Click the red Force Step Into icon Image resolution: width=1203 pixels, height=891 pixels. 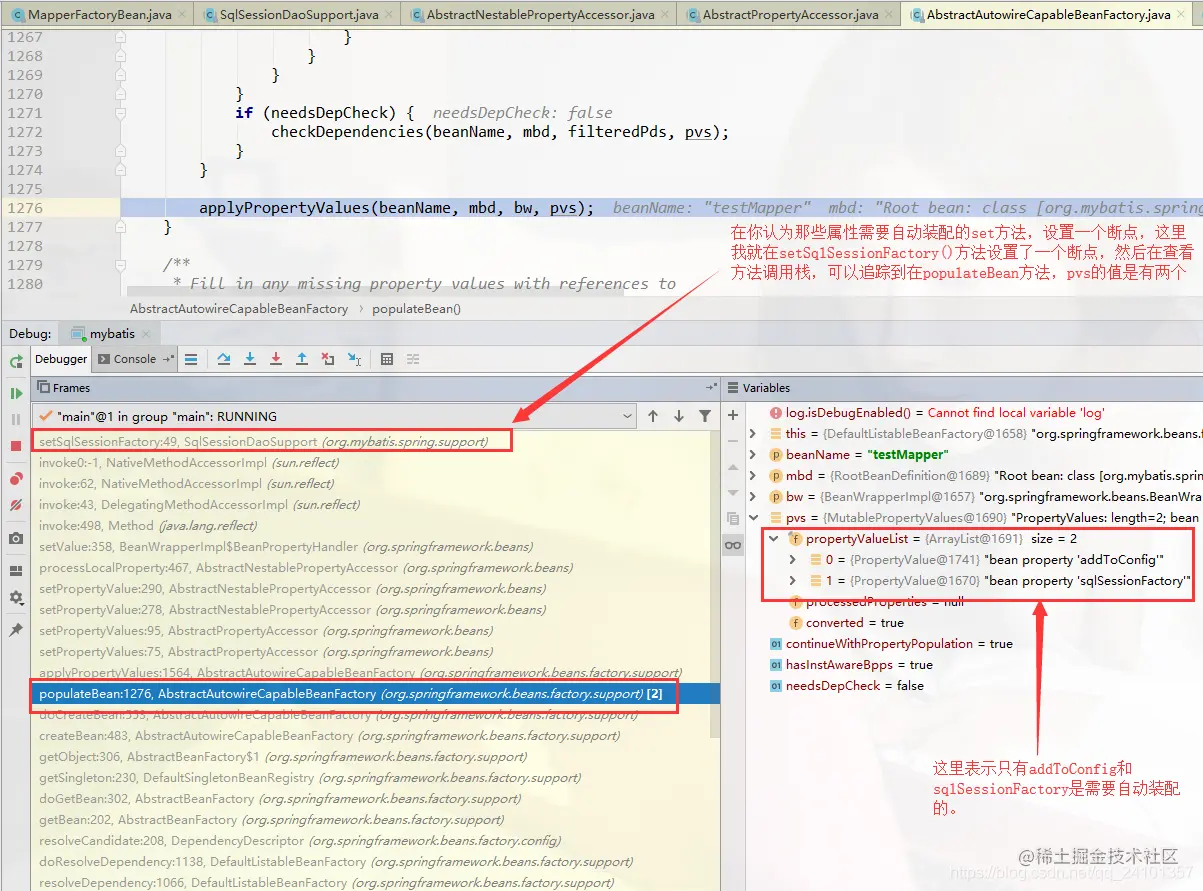276,359
